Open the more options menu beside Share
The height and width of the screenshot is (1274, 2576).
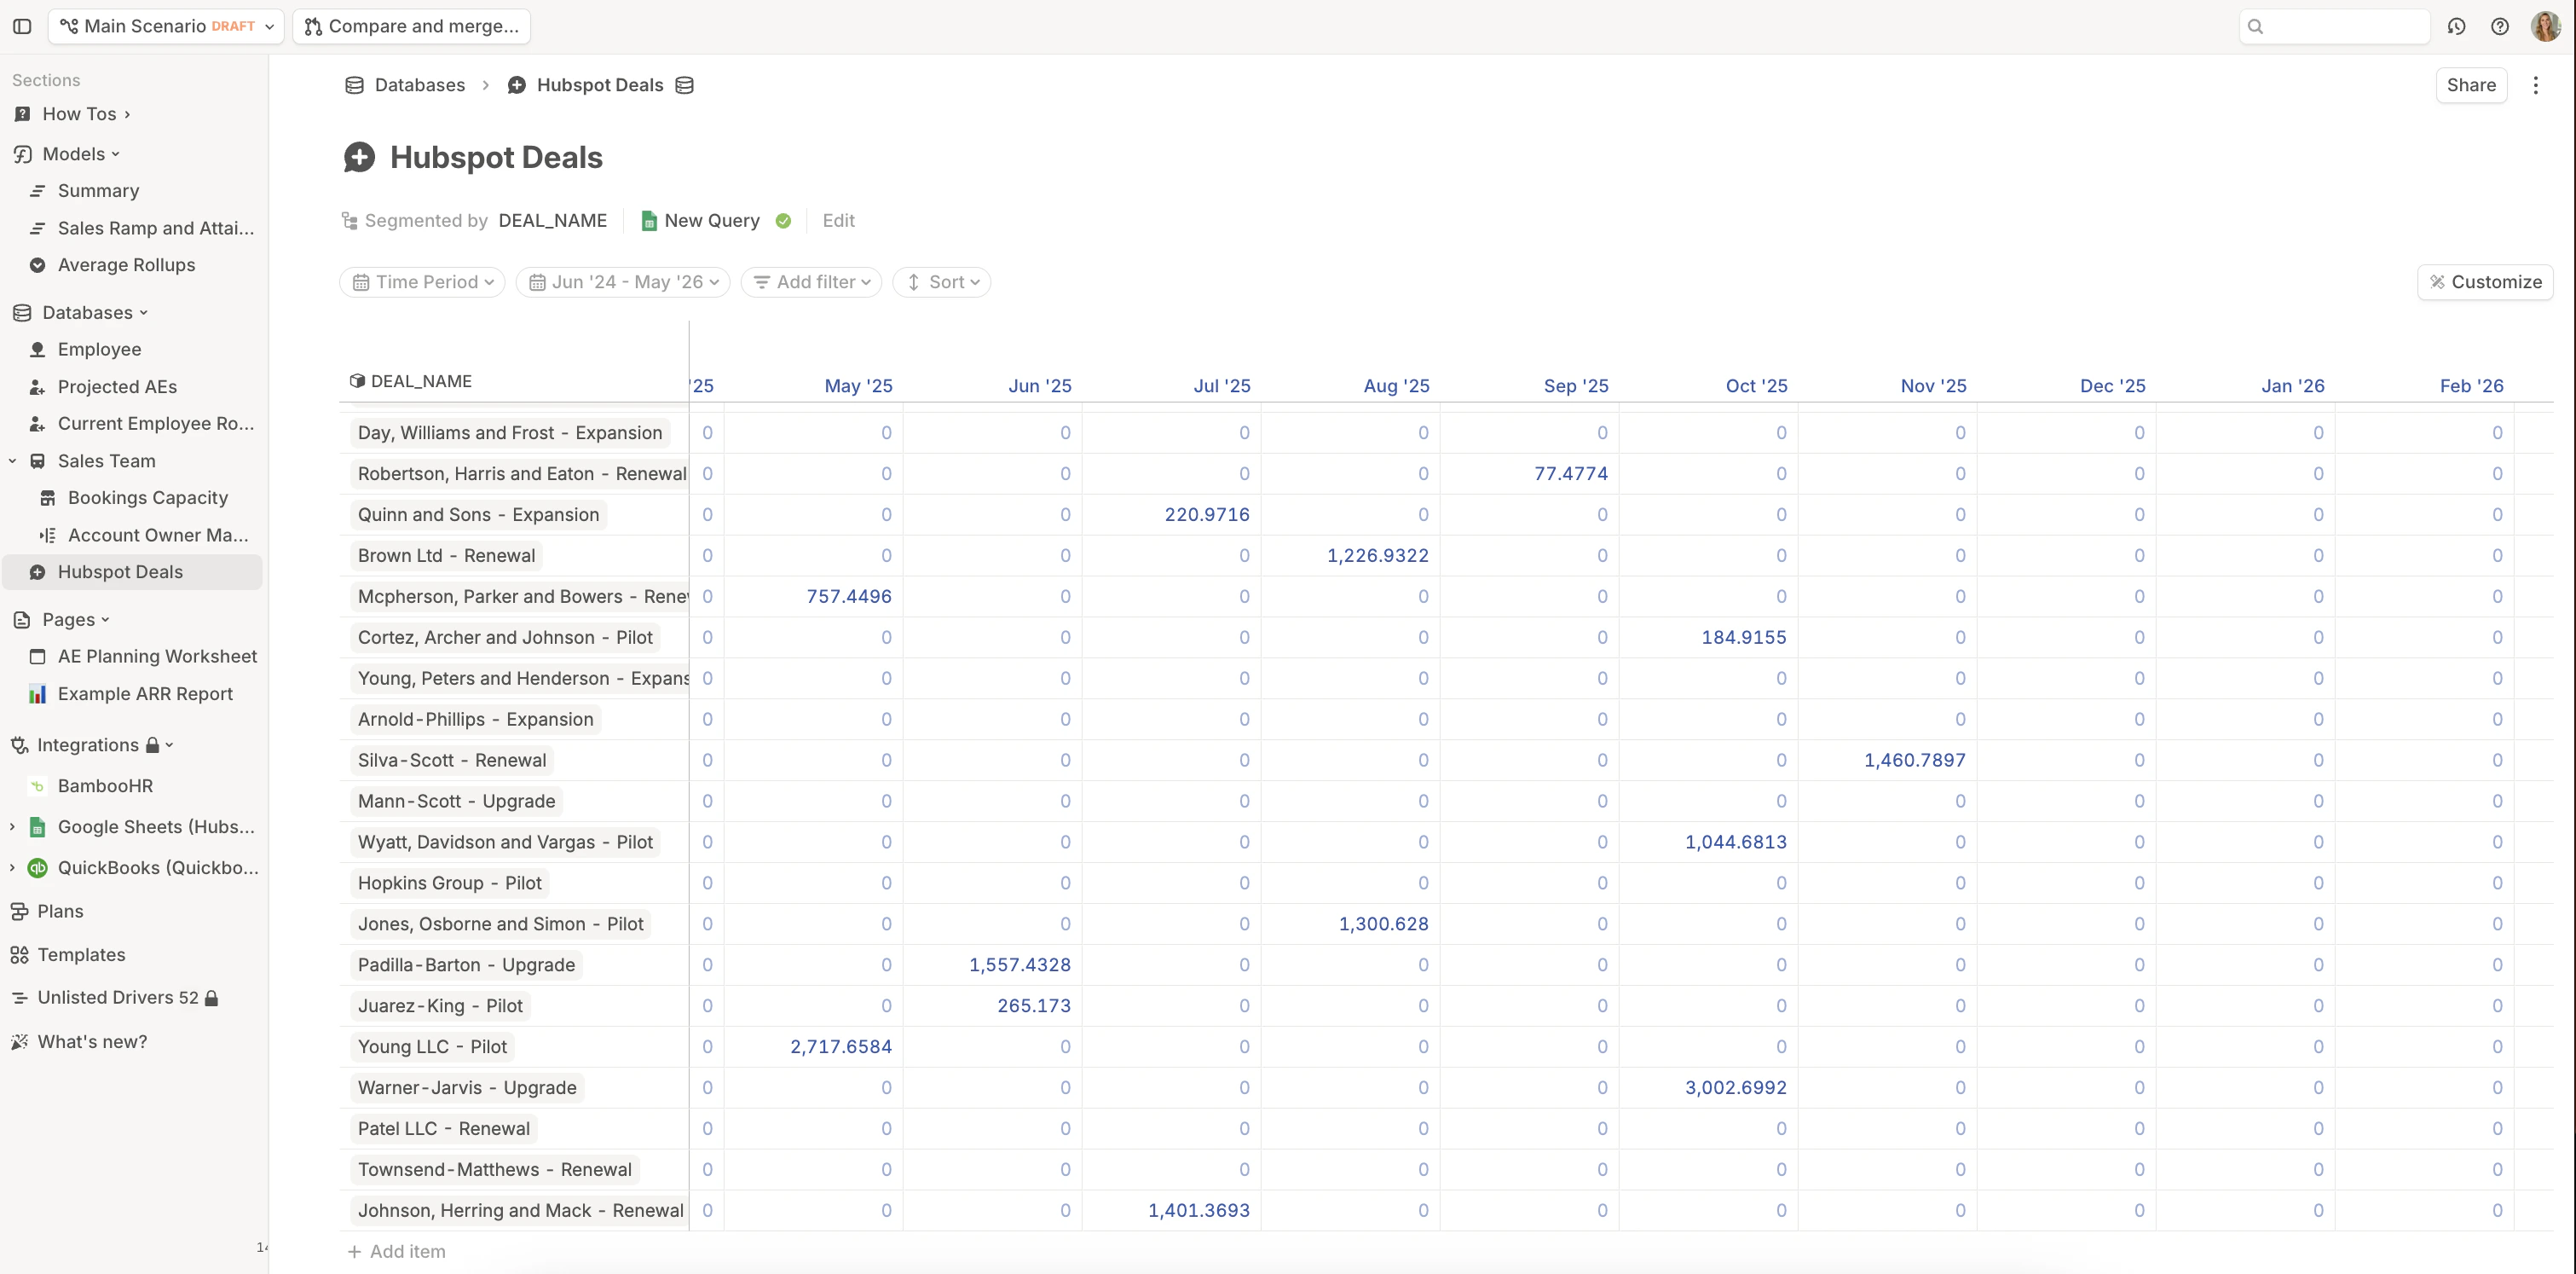2537,85
